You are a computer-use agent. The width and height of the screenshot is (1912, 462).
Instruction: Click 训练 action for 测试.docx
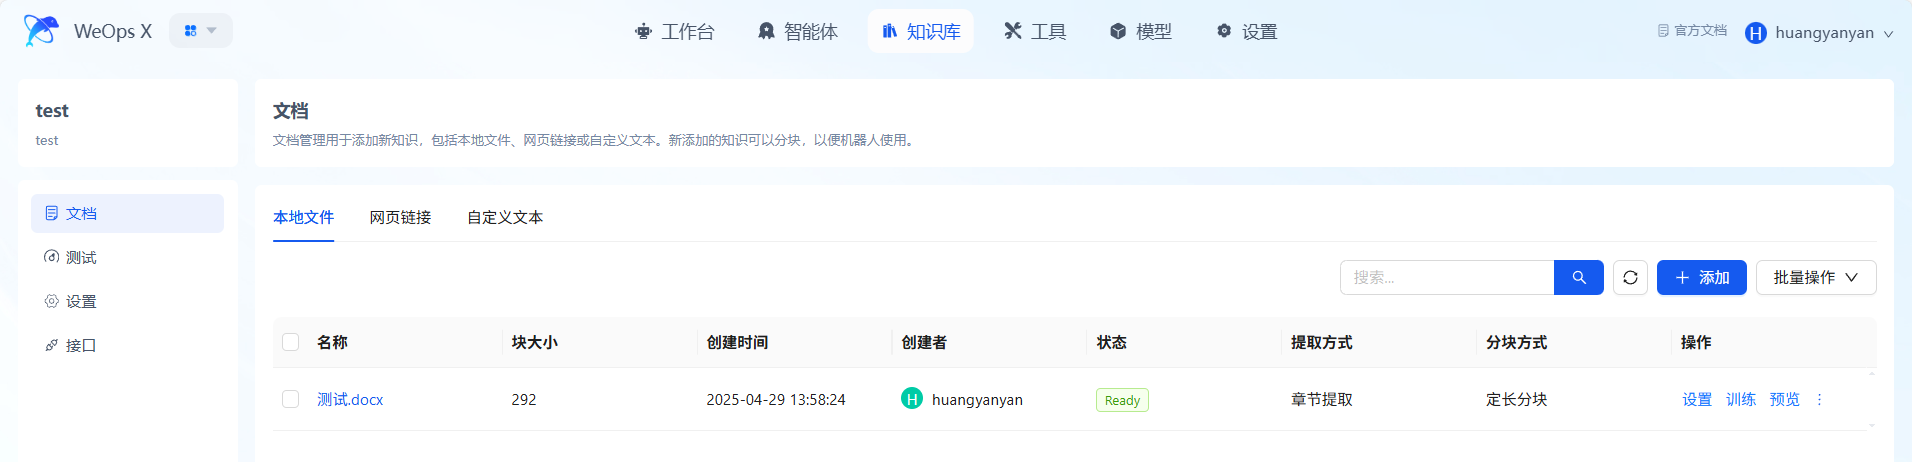[1741, 399]
